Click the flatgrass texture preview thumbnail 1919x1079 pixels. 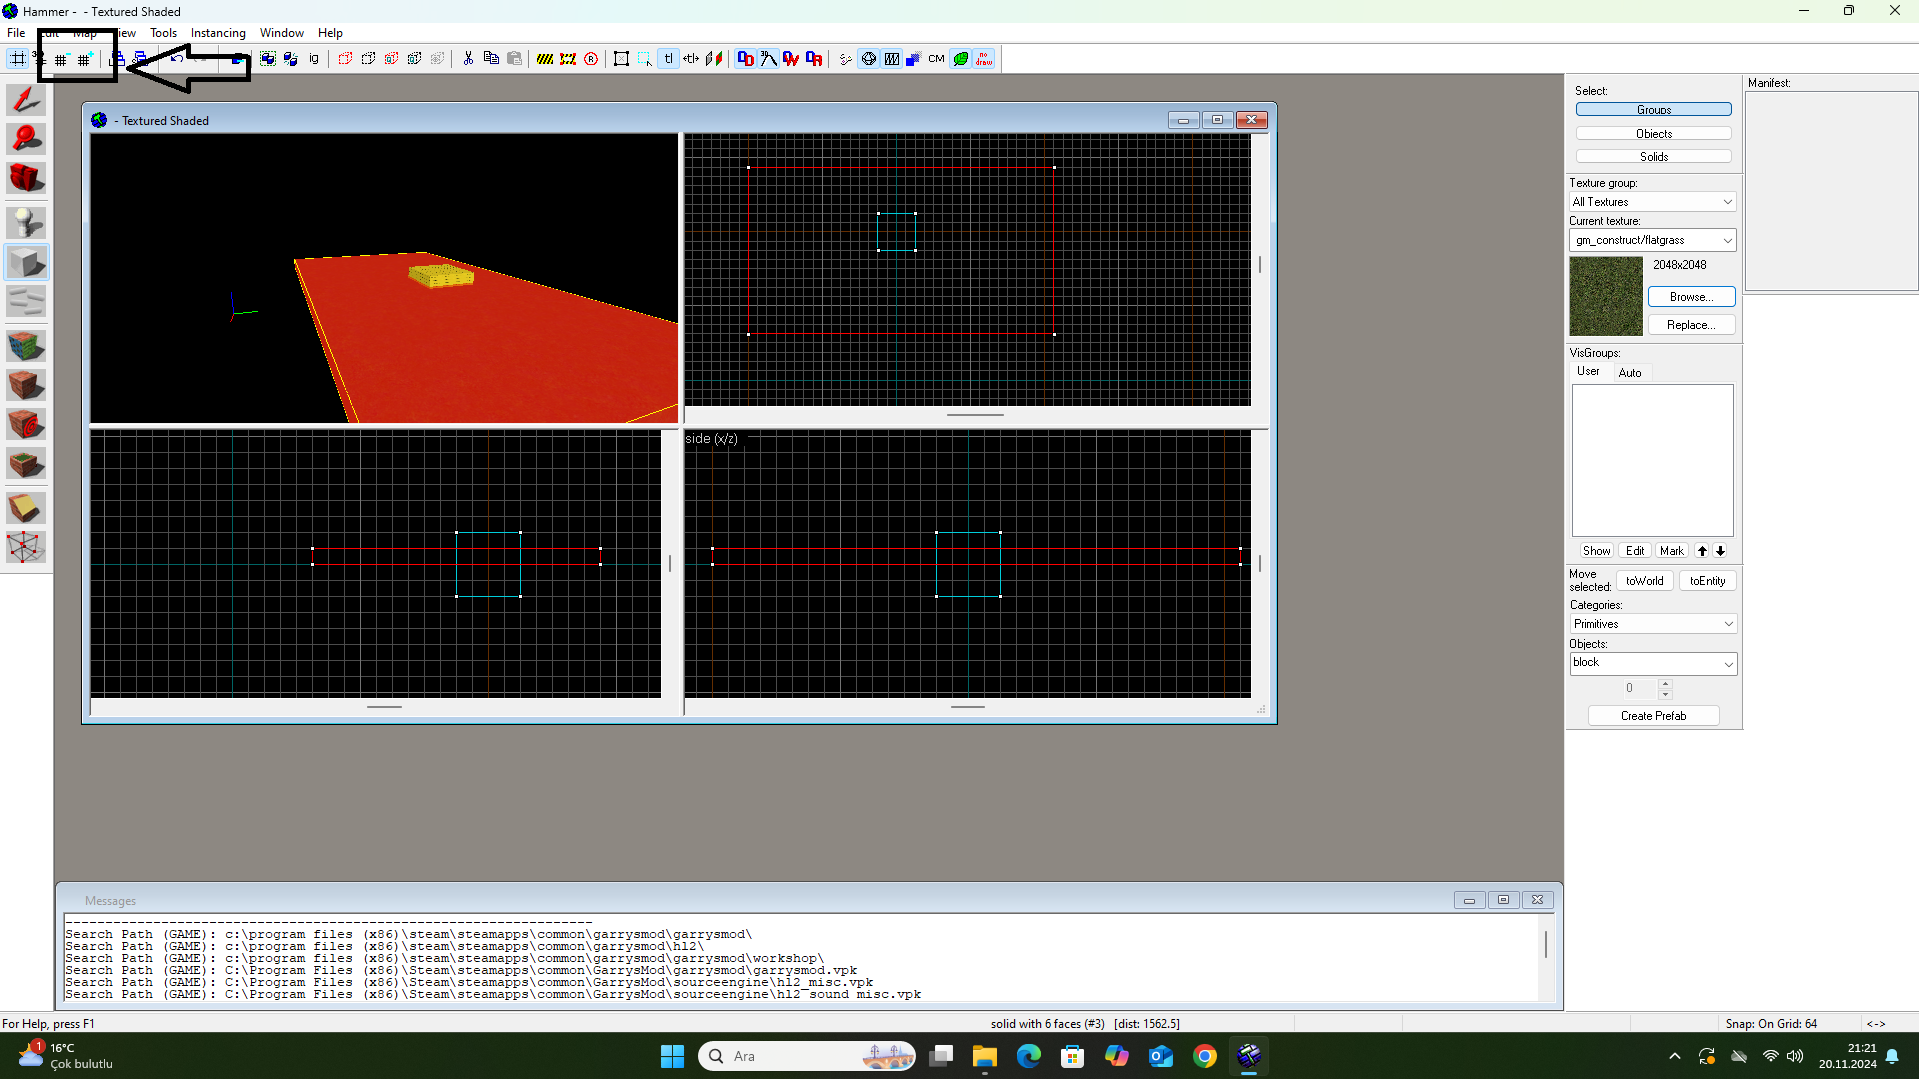[x=1606, y=296]
